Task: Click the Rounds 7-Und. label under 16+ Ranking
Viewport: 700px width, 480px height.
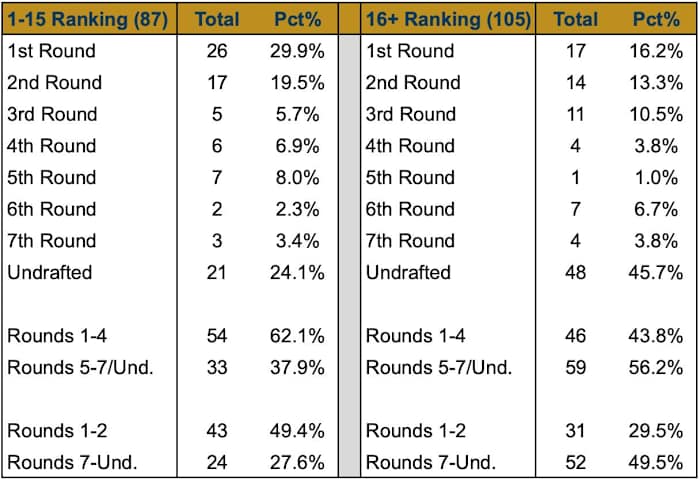Action: pyautogui.click(x=430, y=463)
